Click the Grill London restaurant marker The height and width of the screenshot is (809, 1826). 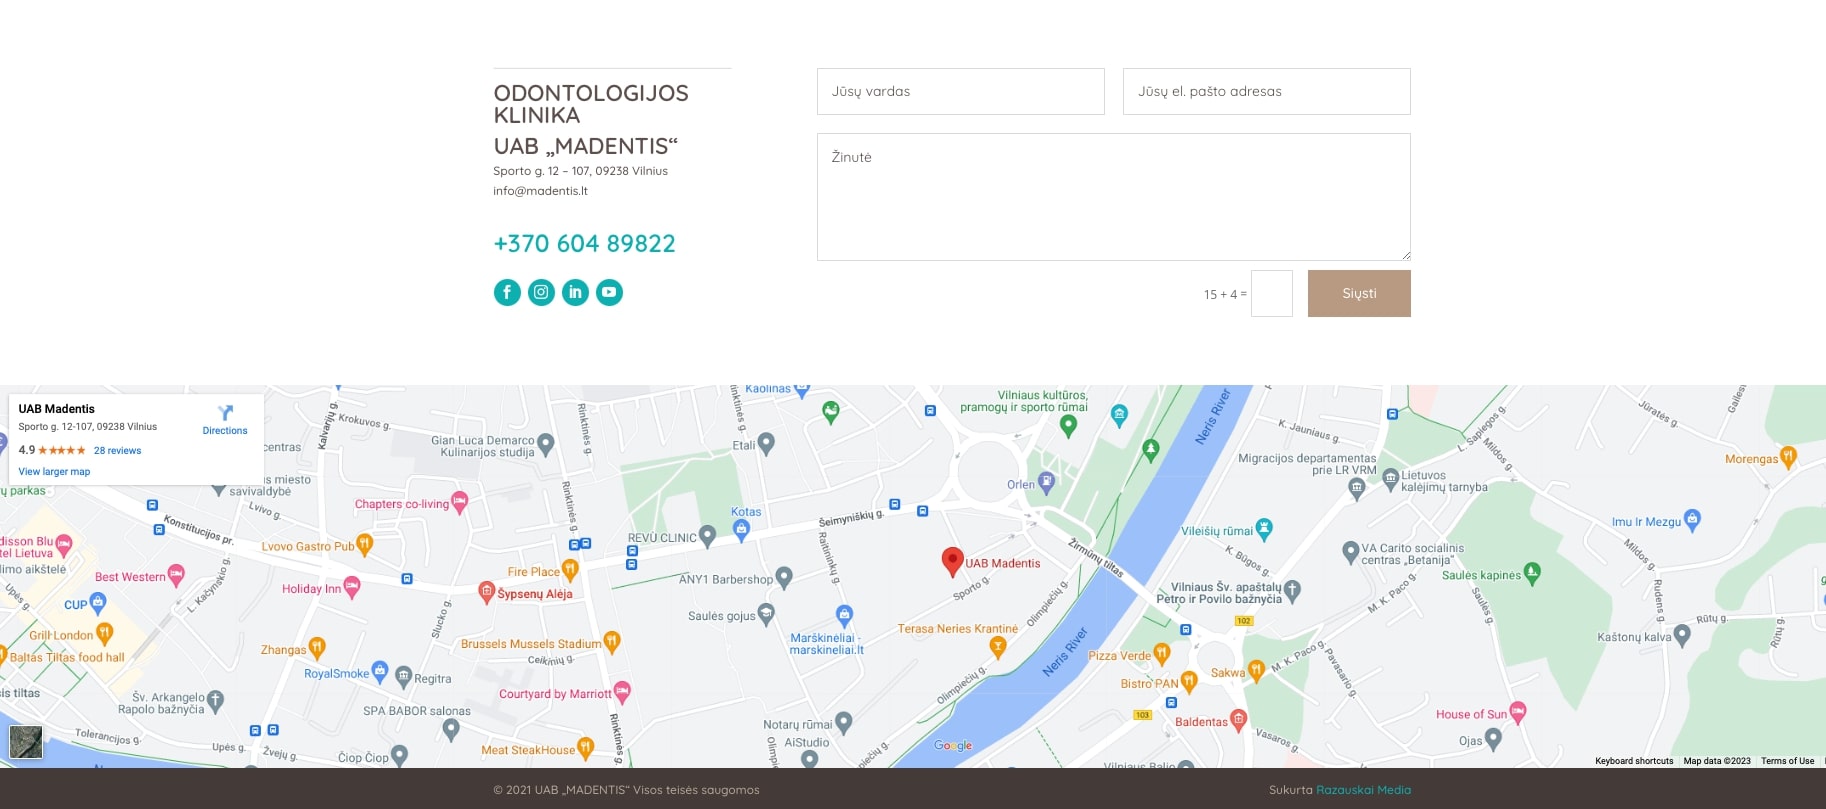click(104, 633)
